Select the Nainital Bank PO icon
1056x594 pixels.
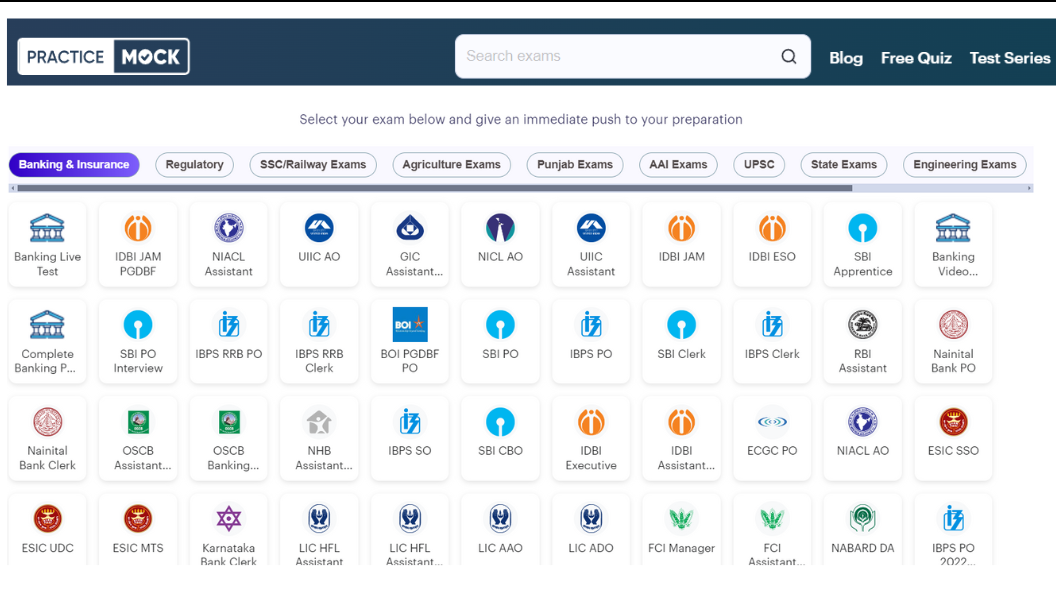(953, 325)
